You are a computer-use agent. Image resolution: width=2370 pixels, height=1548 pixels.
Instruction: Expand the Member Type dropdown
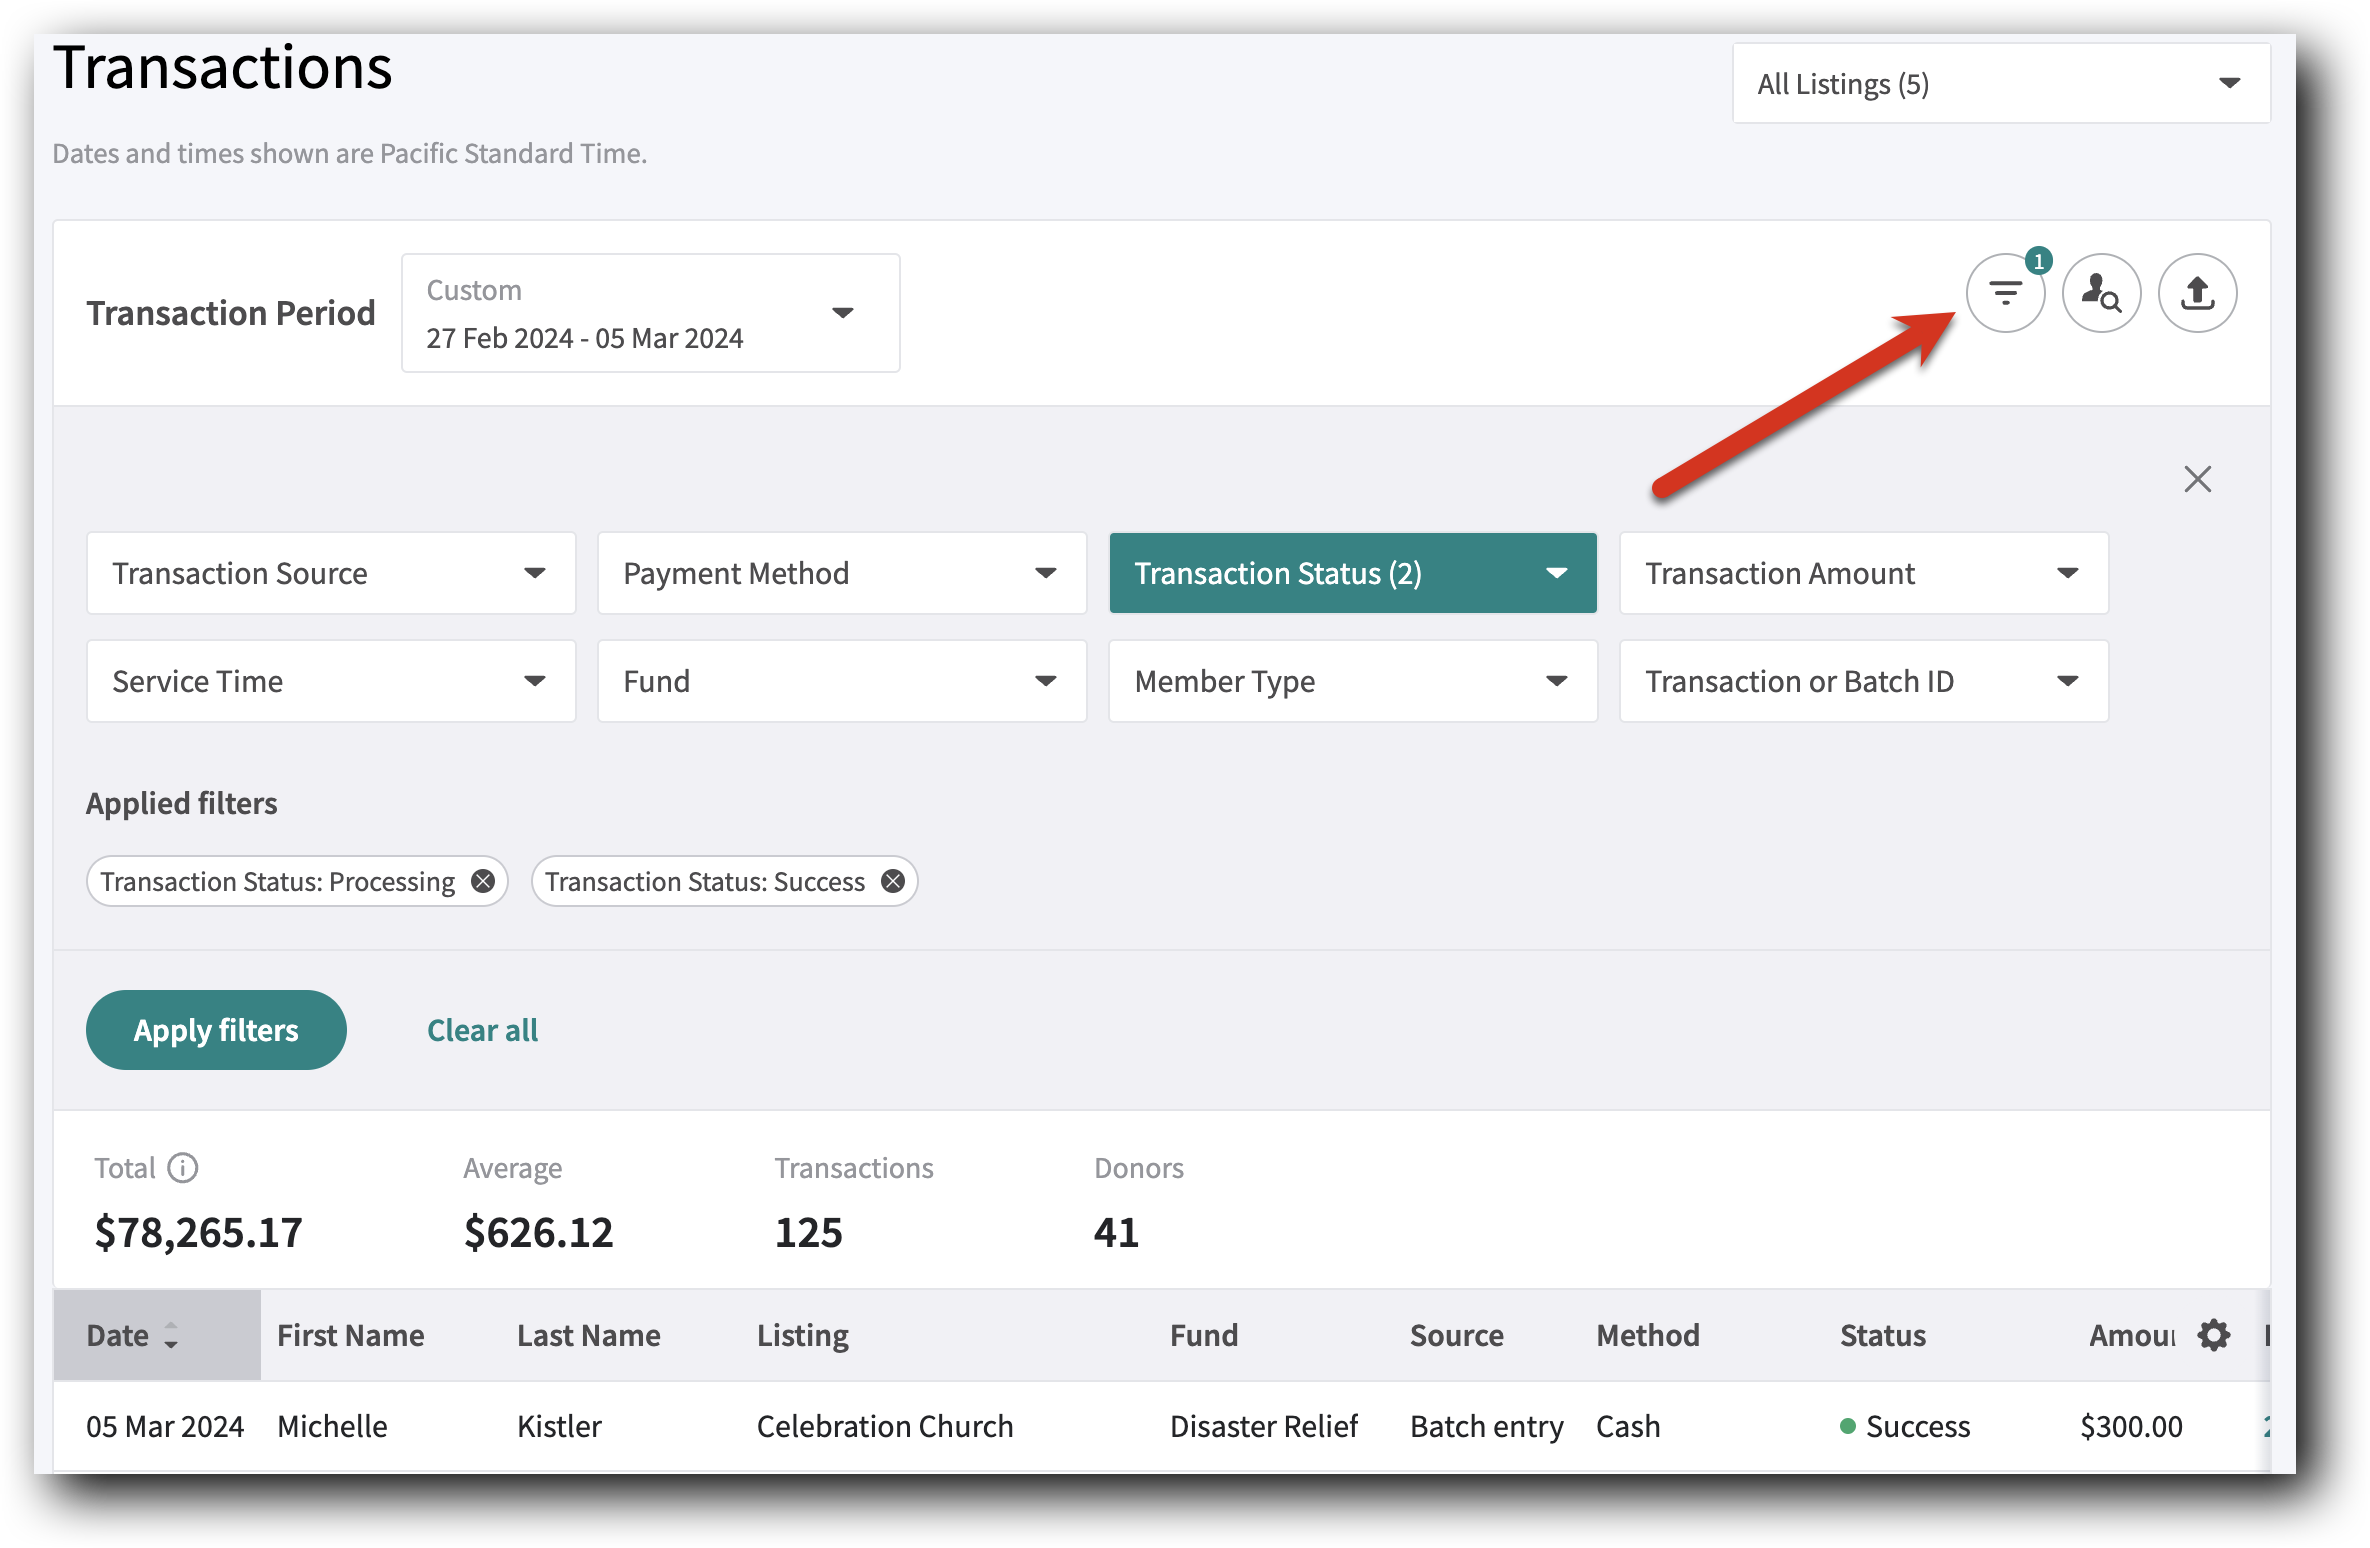1352,681
